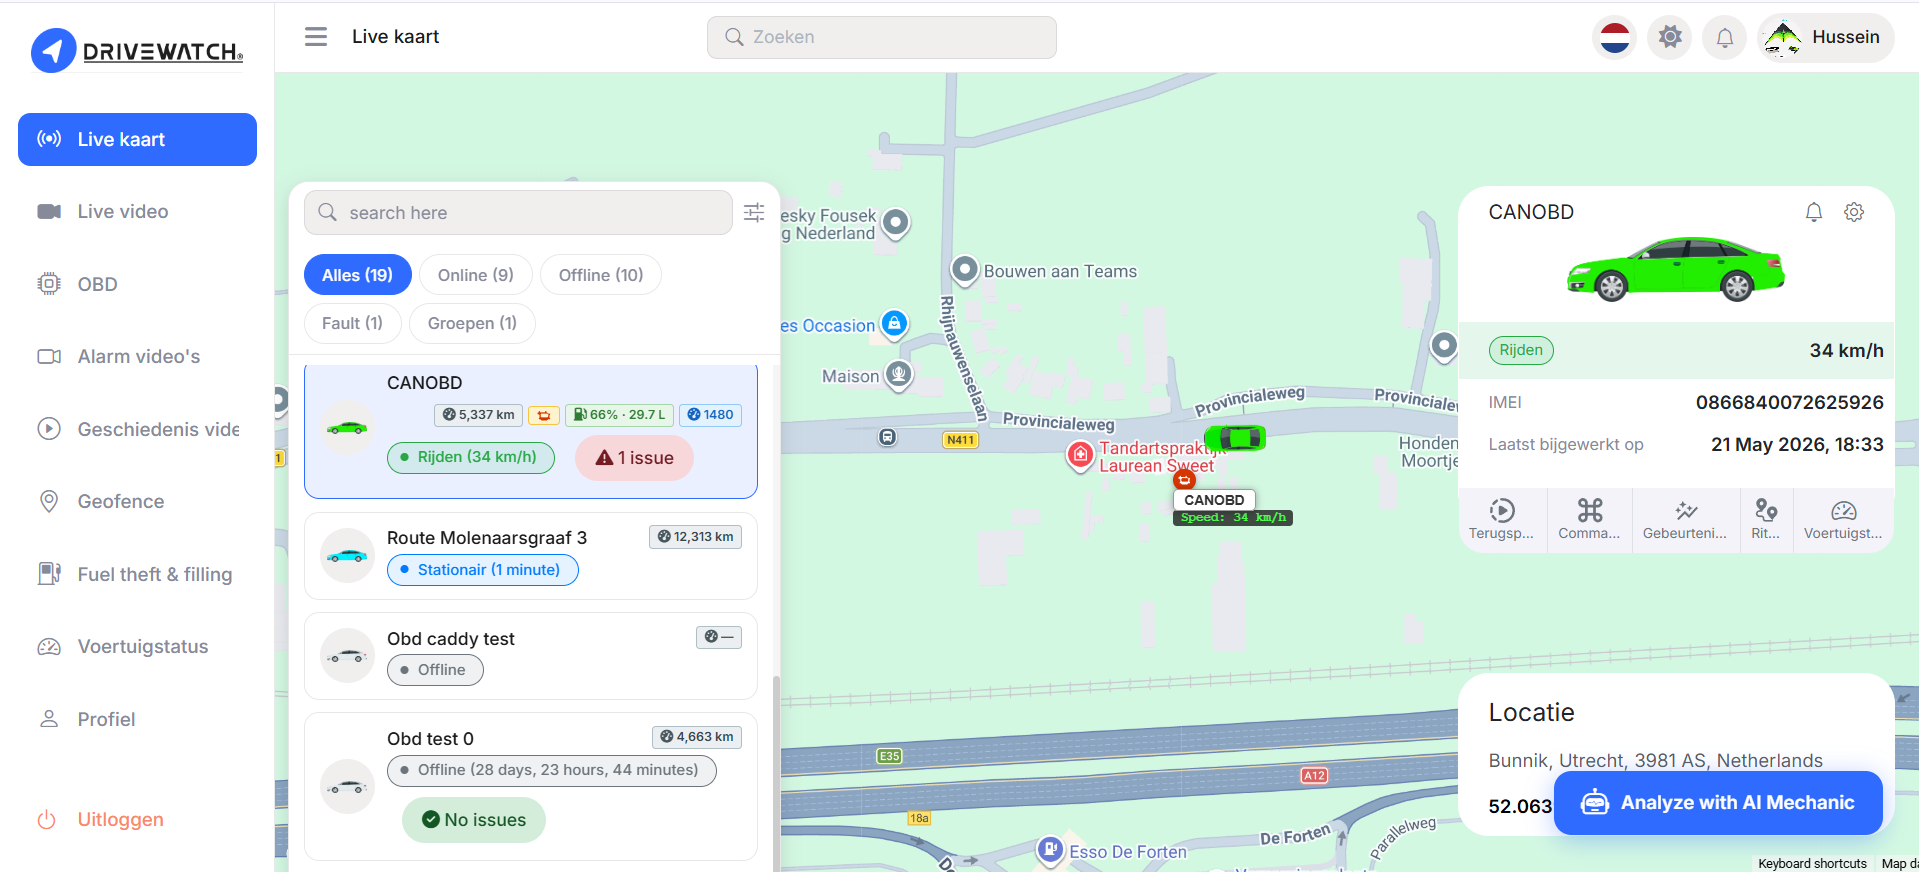This screenshot has height=872, width=1919.
Task: Click green car marker on map
Action: pos(1236,437)
